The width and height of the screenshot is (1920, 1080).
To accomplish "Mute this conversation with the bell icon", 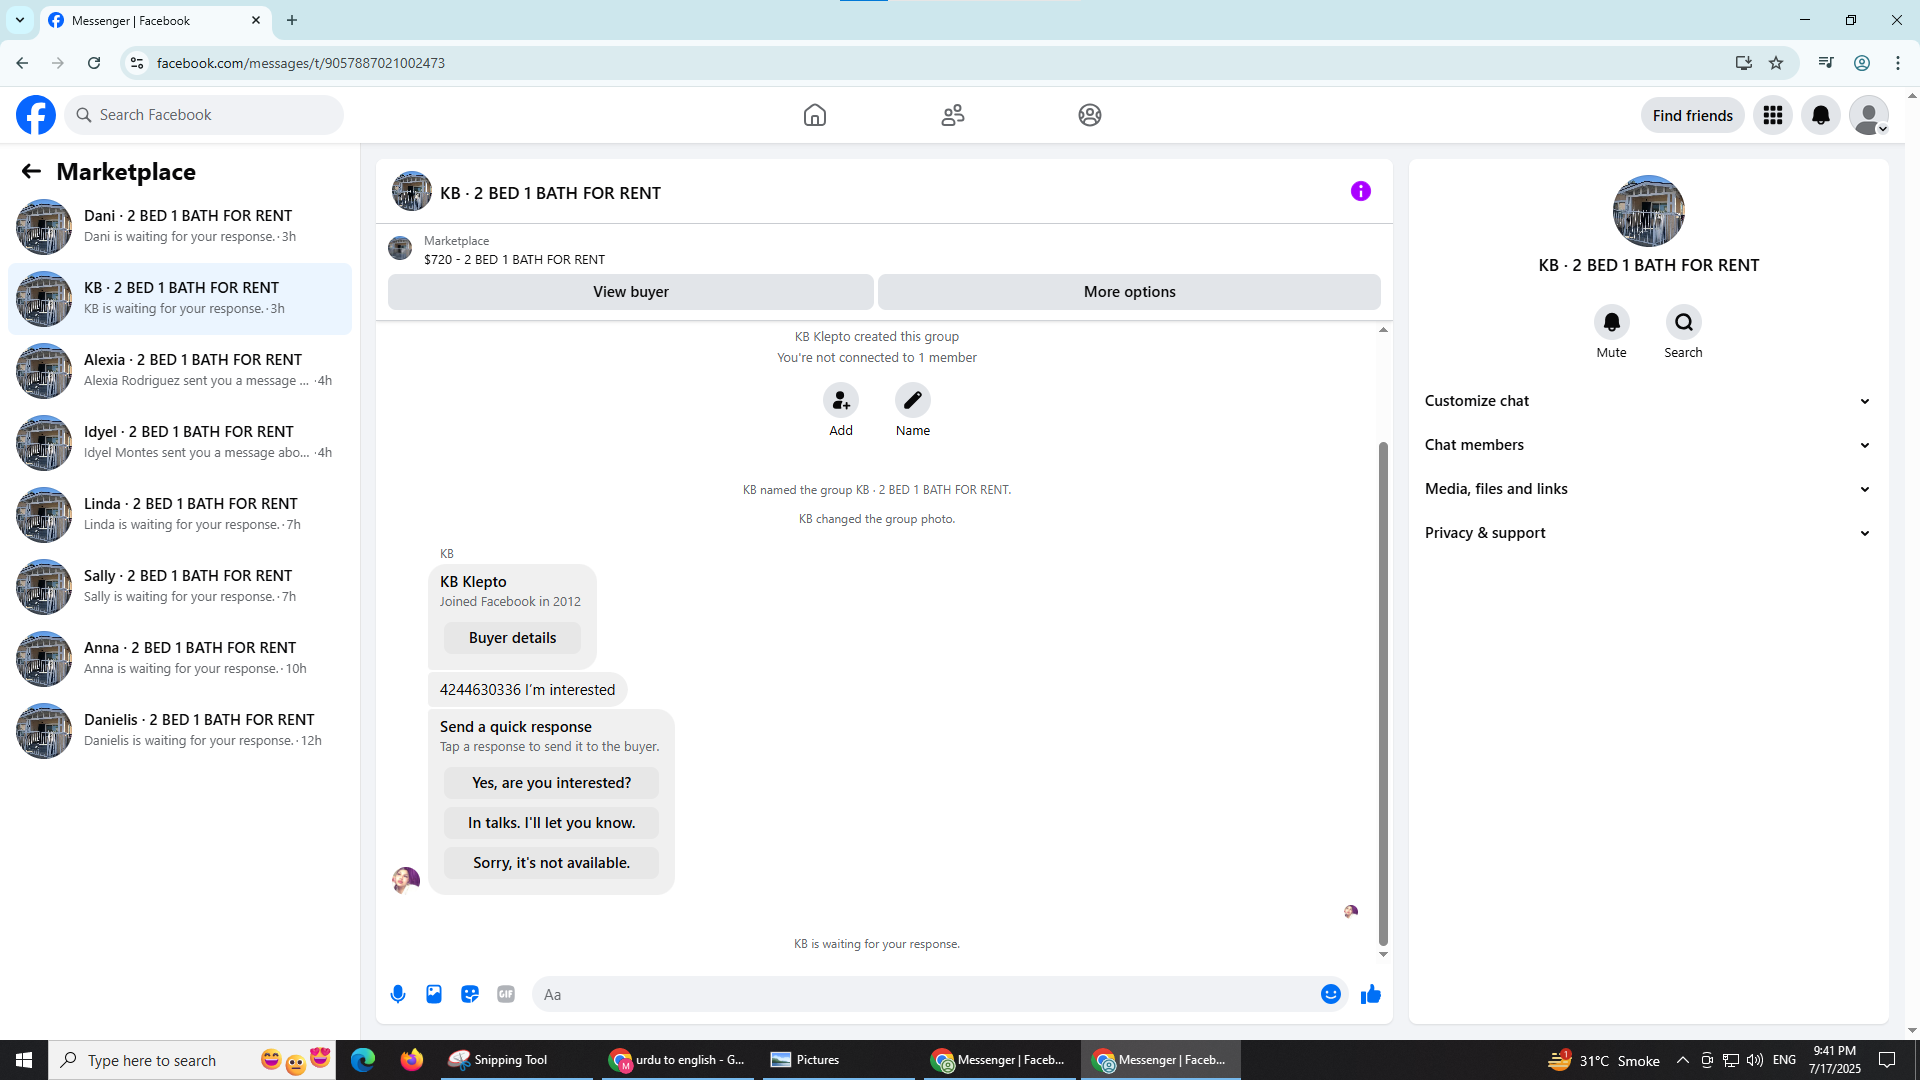I will pos(1612,322).
